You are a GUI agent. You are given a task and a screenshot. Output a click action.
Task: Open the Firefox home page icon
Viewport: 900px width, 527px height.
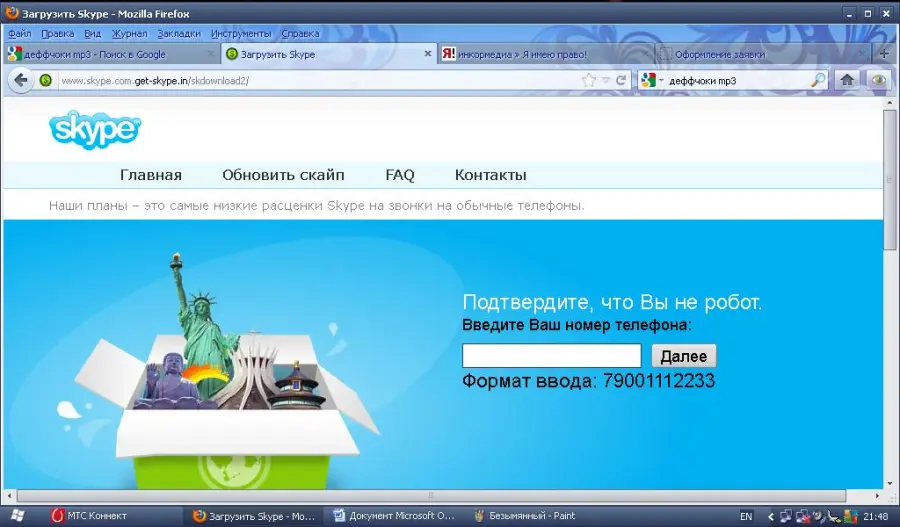[847, 80]
